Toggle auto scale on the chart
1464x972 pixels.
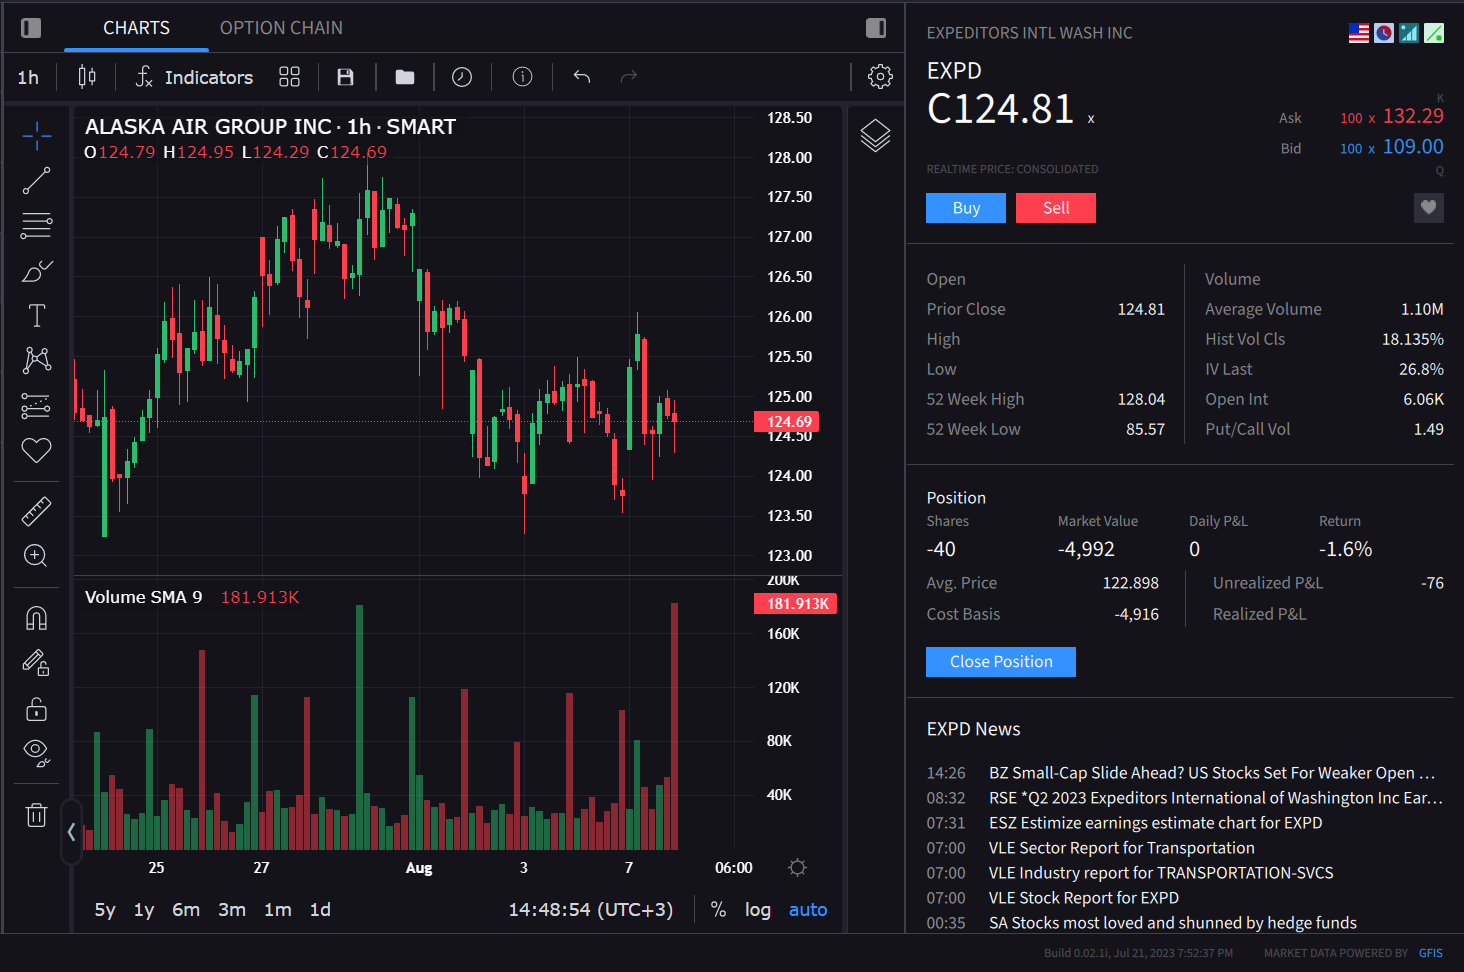click(x=807, y=909)
